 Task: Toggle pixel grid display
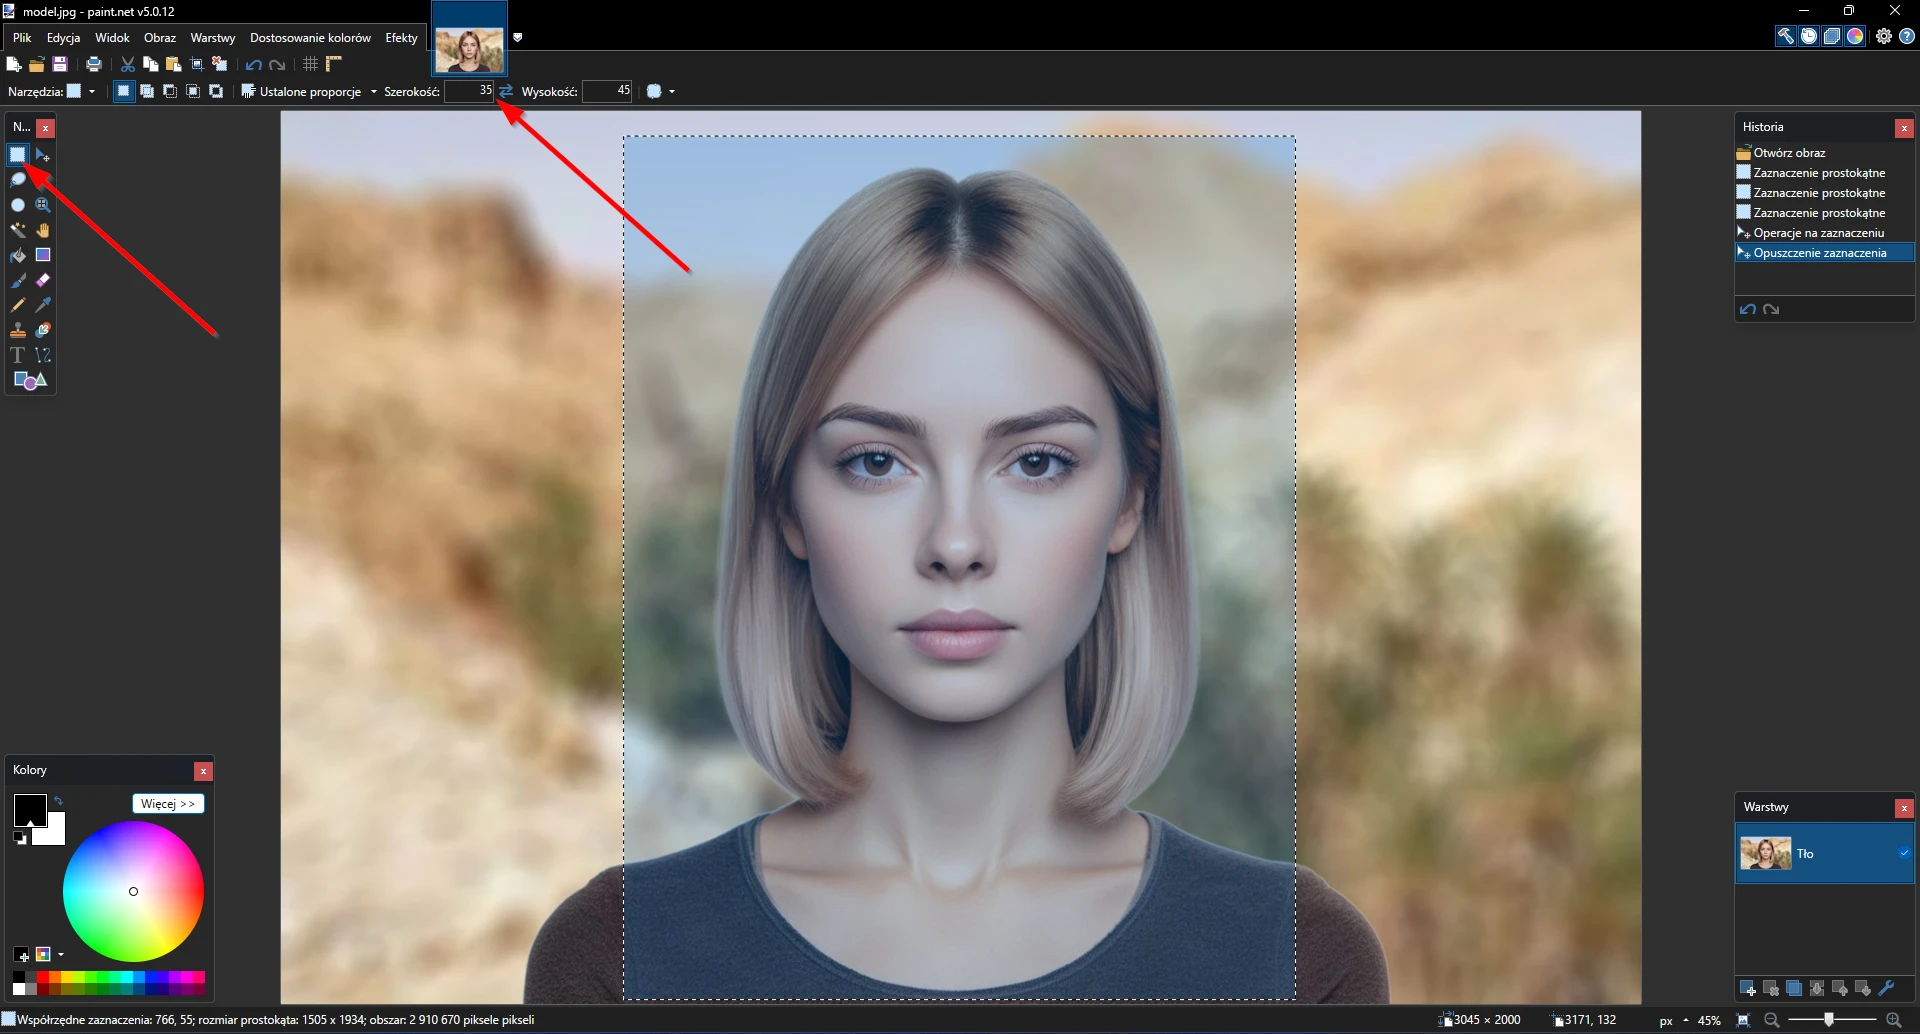tap(311, 65)
